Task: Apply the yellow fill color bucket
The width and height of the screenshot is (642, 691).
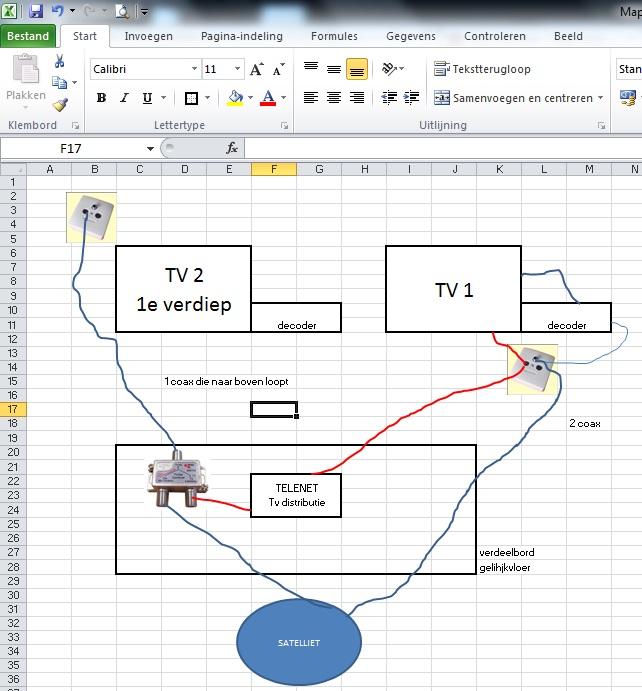Action: pyautogui.click(x=235, y=98)
